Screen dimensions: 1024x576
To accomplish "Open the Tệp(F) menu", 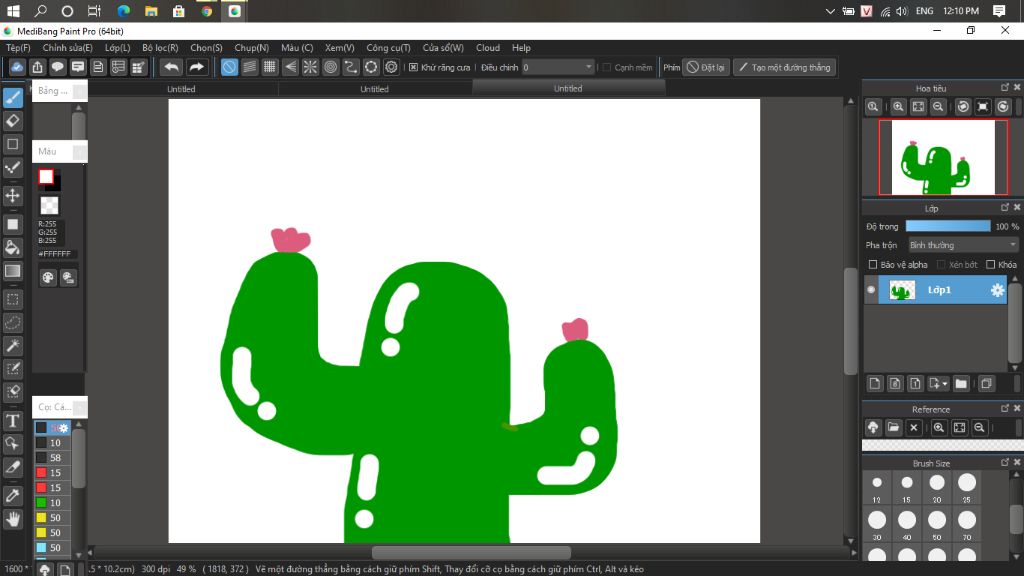I will point(18,48).
